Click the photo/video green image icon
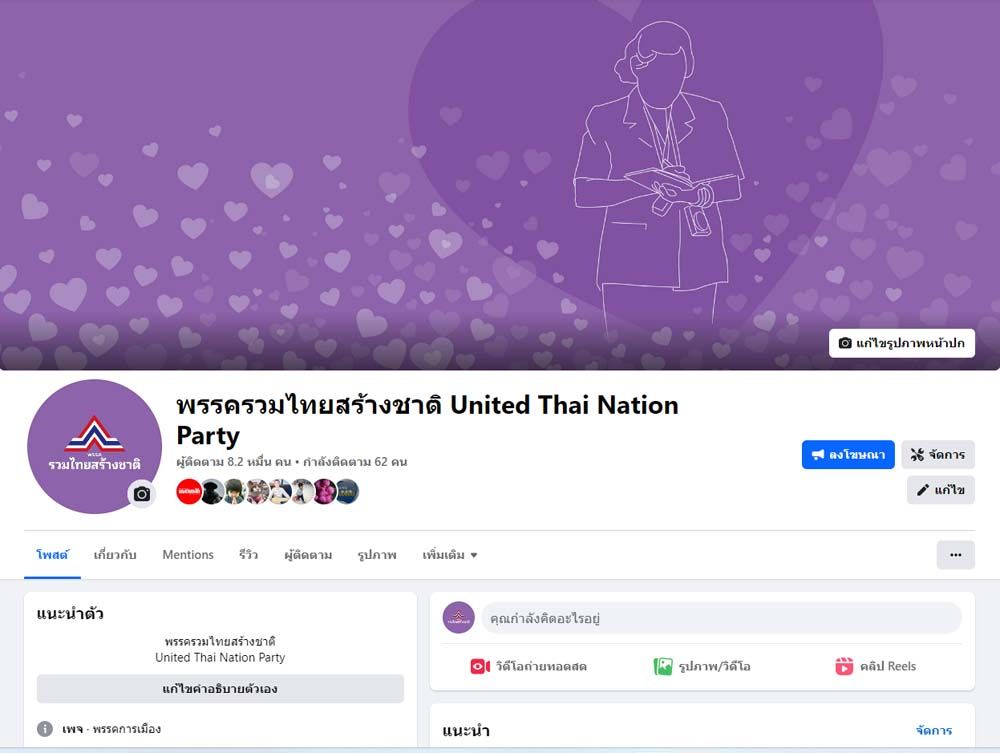The height and width of the screenshot is (753, 1000). (663, 666)
